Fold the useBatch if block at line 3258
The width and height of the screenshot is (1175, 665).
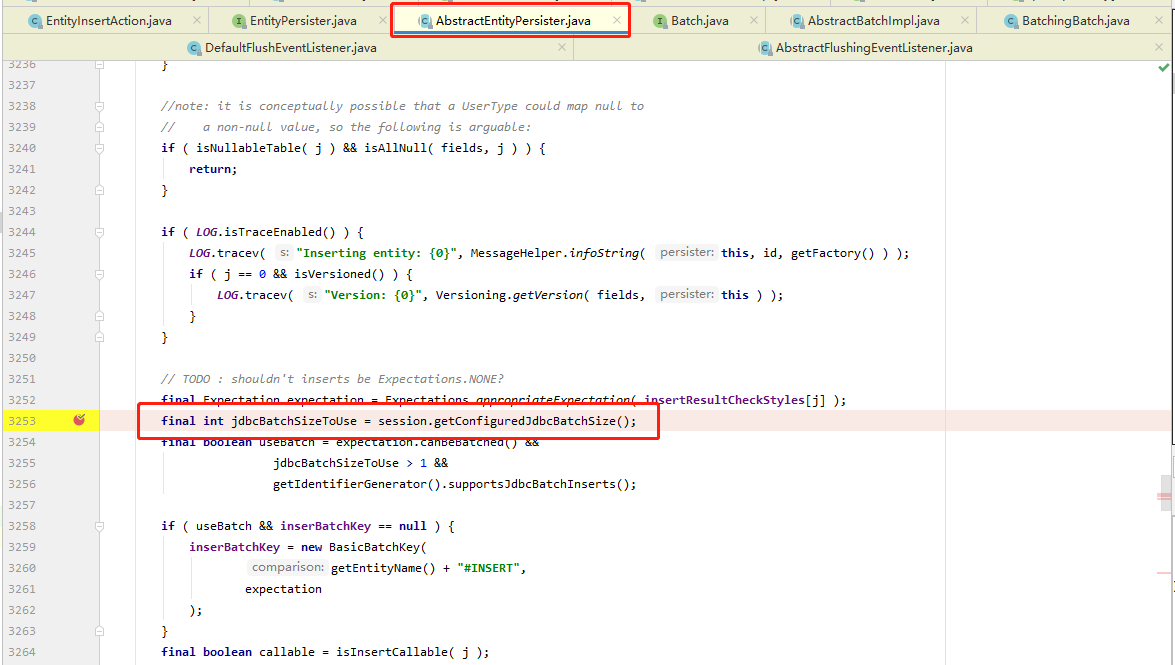coord(100,526)
